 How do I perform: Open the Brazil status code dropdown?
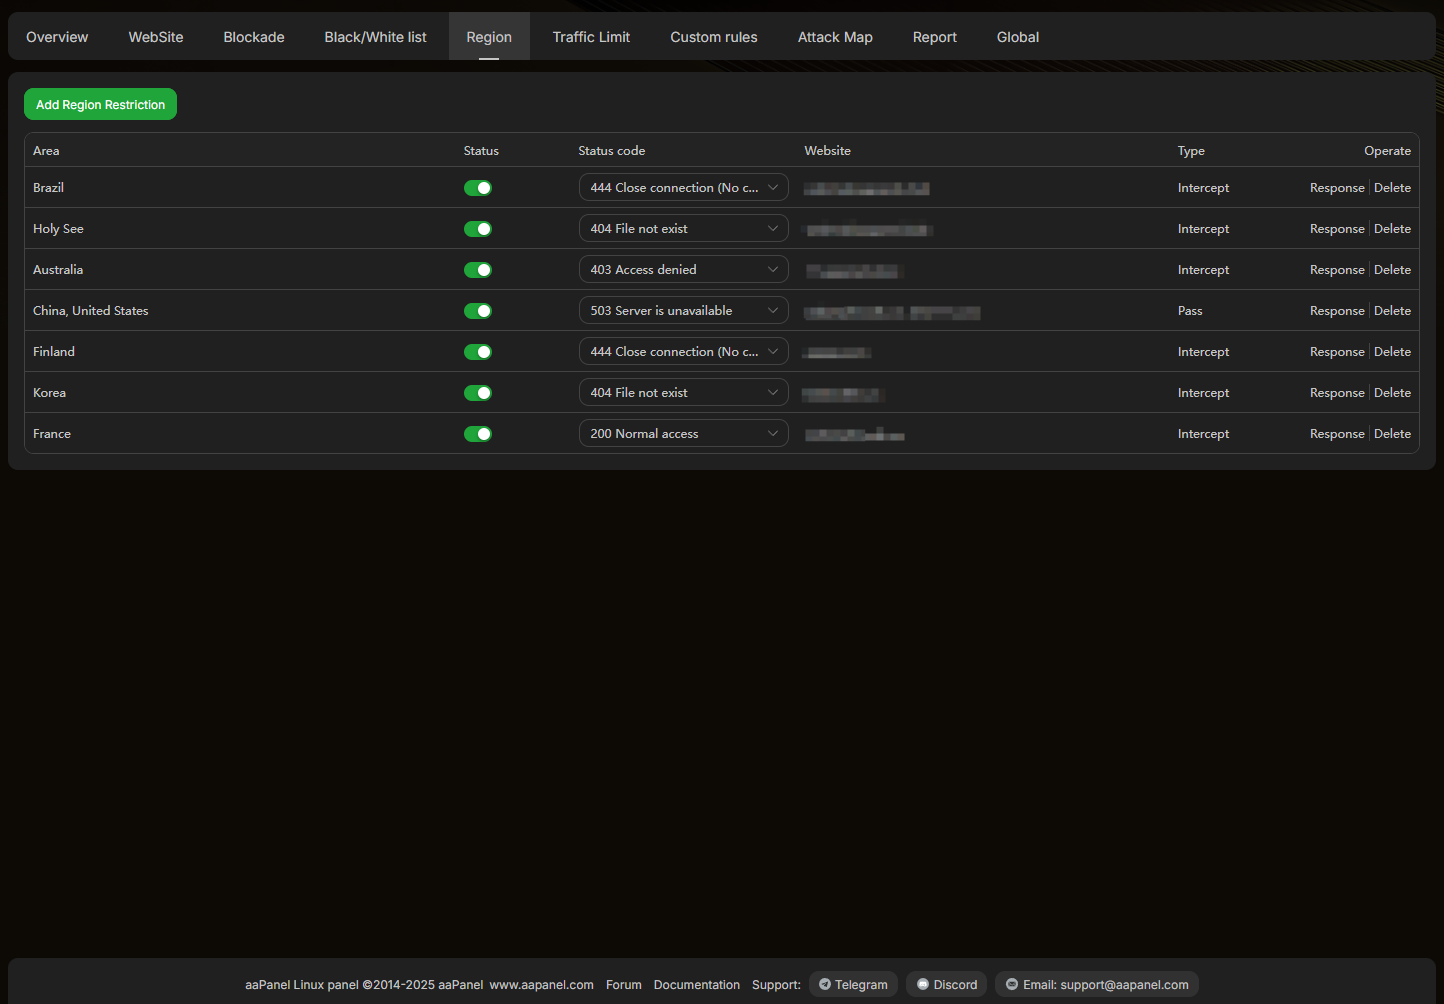click(683, 188)
